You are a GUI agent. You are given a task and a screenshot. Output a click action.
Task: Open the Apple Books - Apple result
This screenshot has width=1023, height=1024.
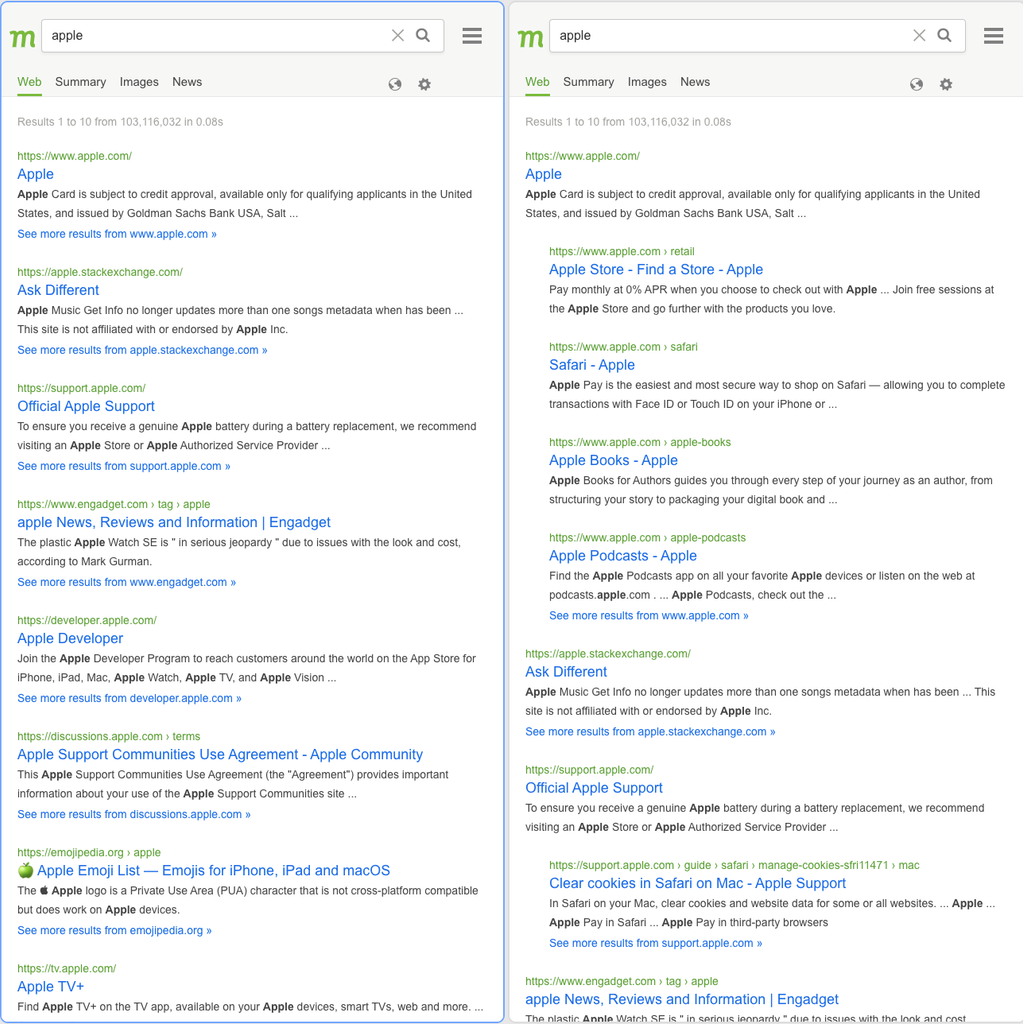coord(613,460)
